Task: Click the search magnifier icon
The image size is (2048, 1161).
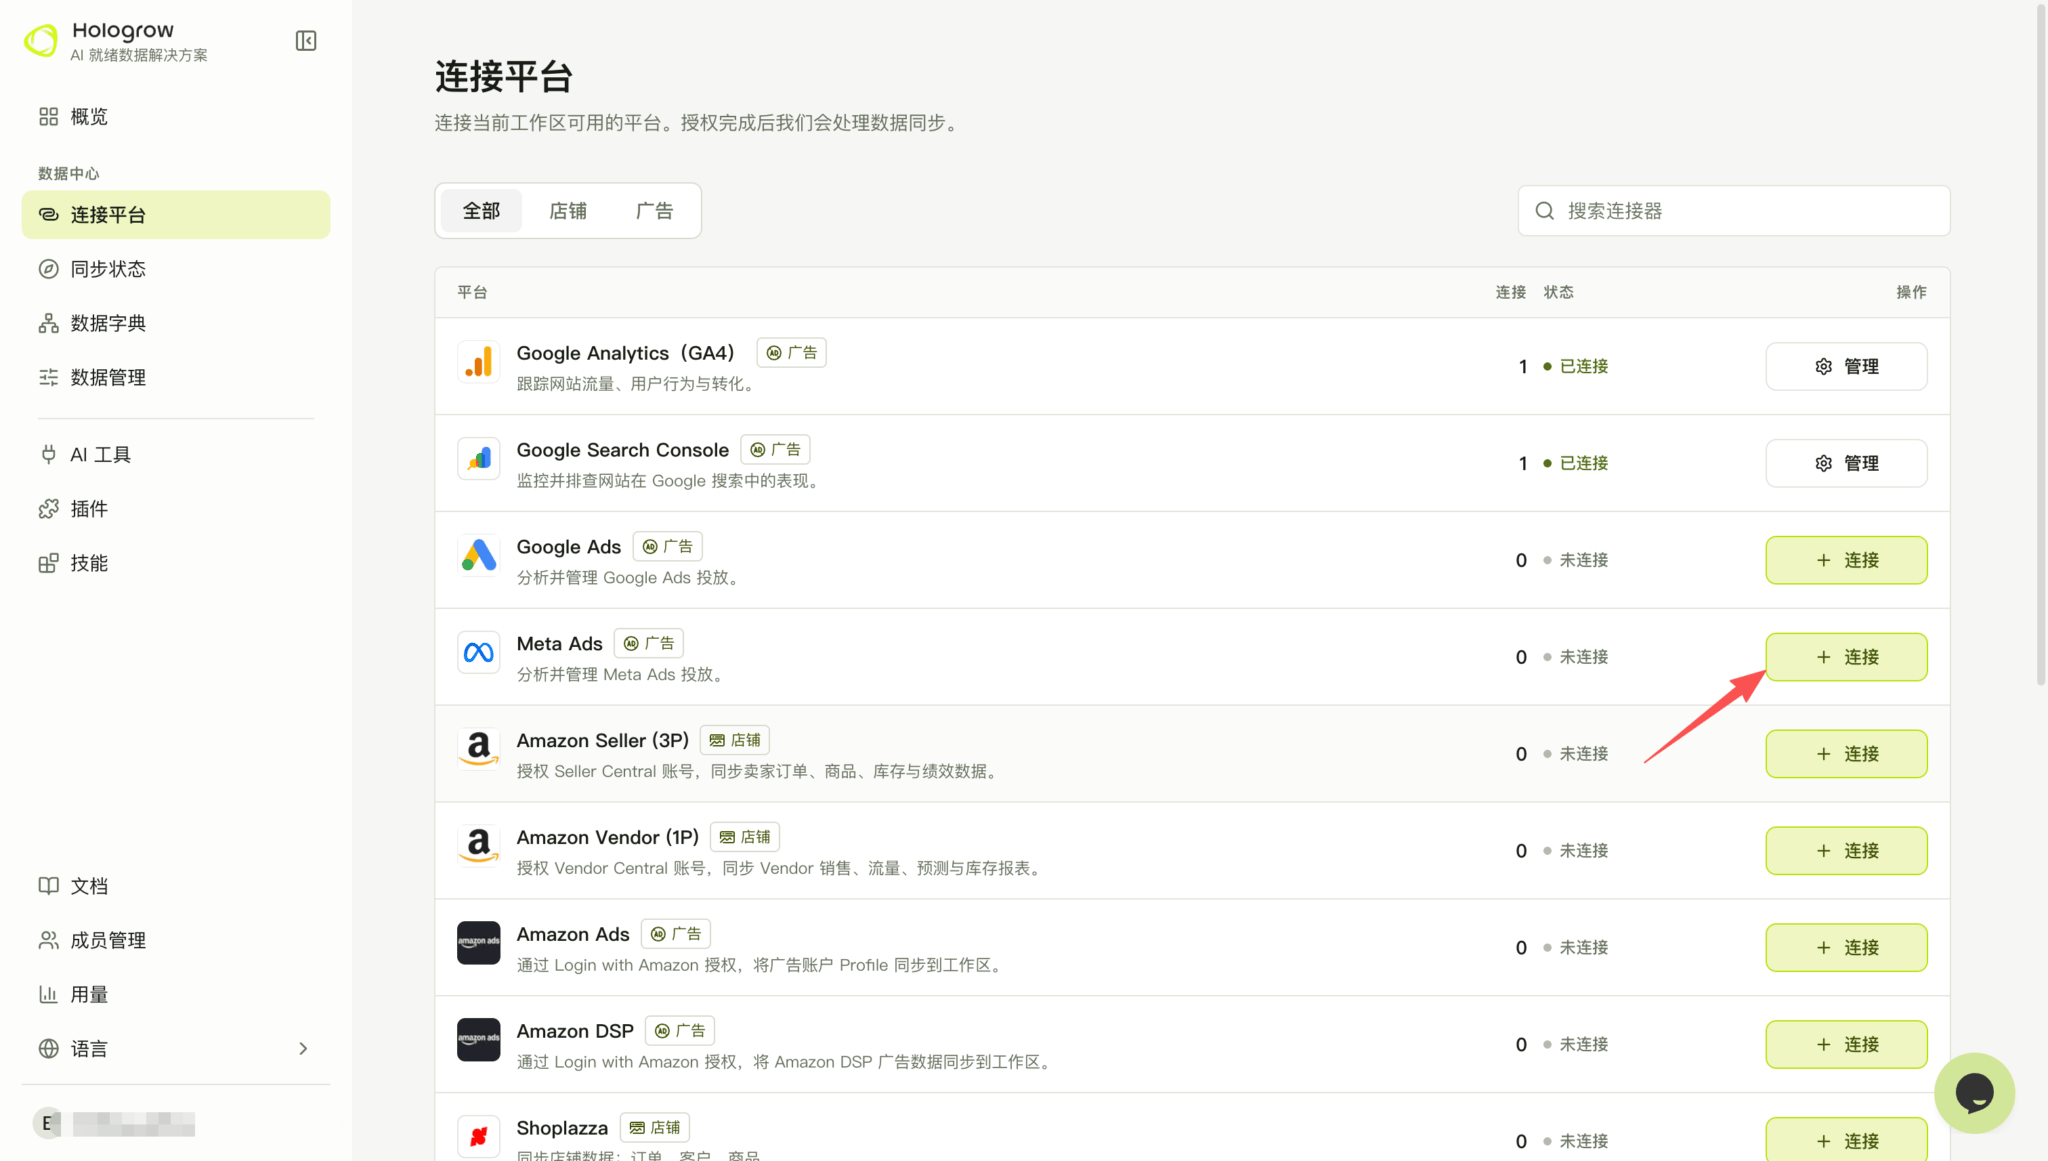Action: (1545, 211)
